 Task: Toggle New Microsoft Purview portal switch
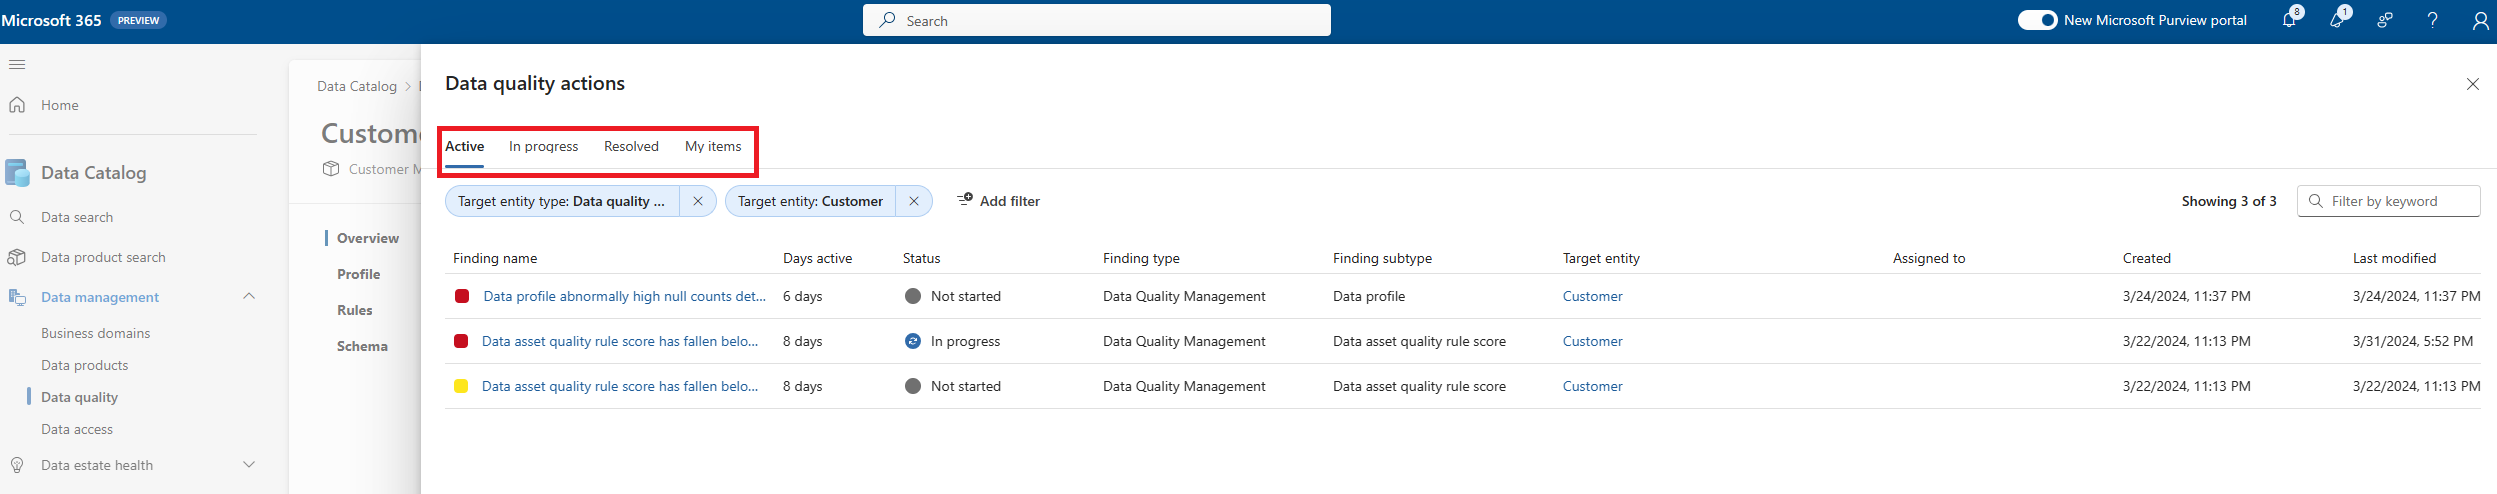(2037, 20)
